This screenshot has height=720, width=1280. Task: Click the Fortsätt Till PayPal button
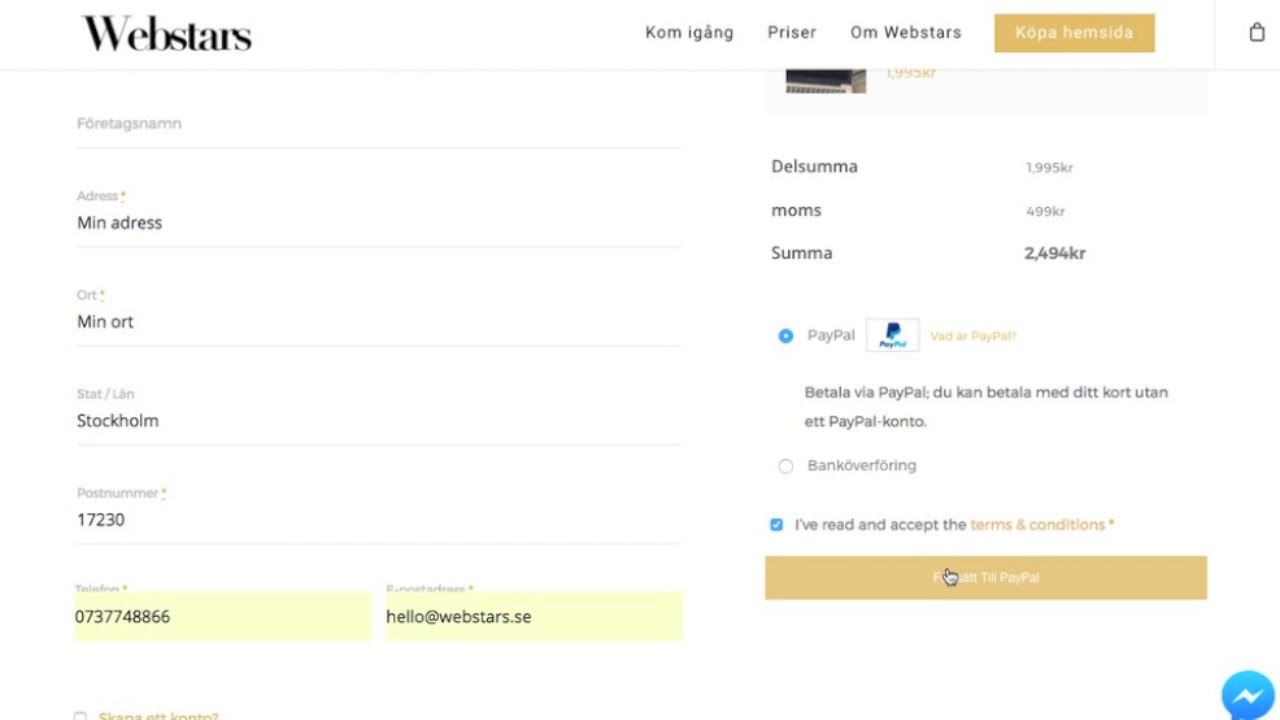pyautogui.click(x=986, y=578)
